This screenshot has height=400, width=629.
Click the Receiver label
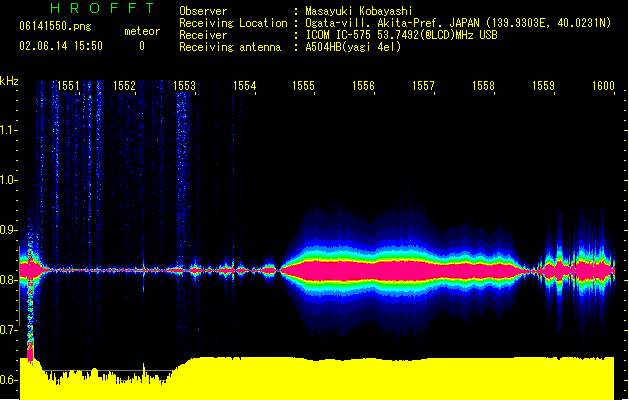pyautogui.click(x=203, y=35)
